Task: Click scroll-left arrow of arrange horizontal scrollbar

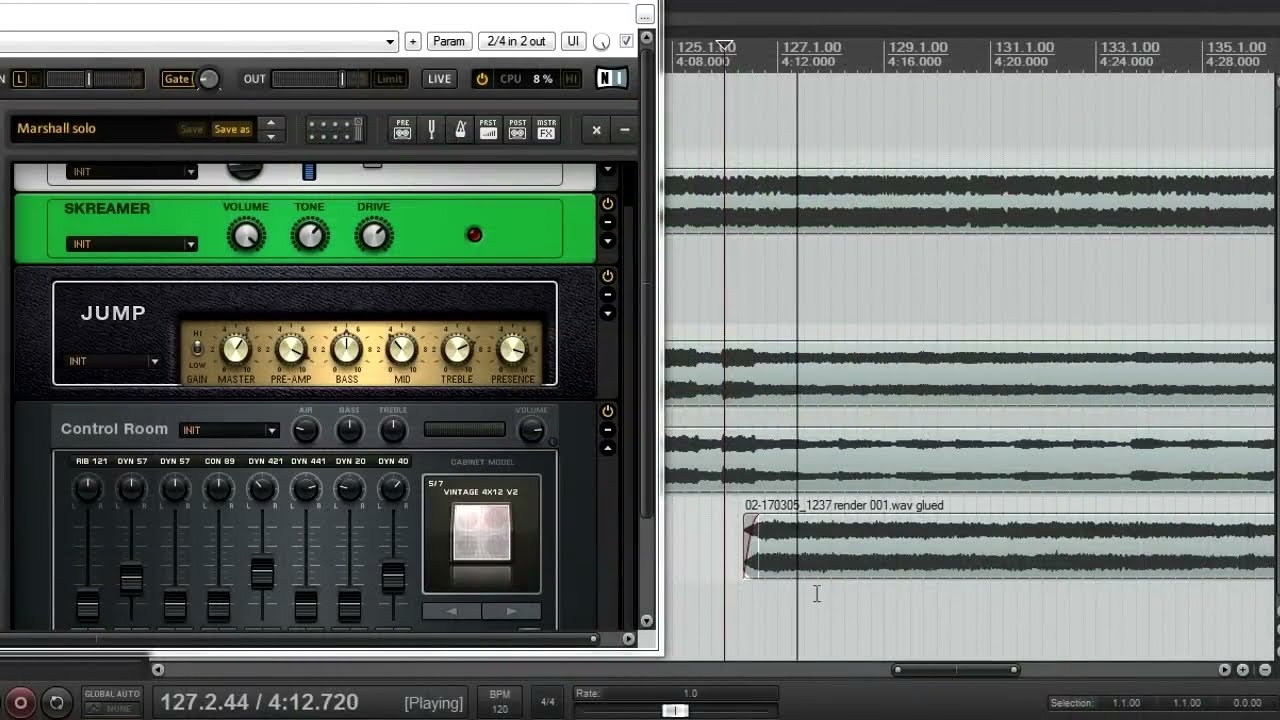Action: (157, 670)
